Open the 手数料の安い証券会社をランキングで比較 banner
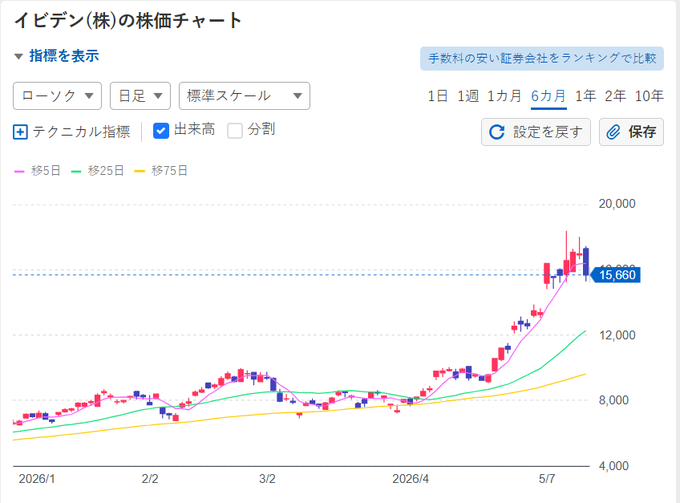 pyautogui.click(x=542, y=59)
